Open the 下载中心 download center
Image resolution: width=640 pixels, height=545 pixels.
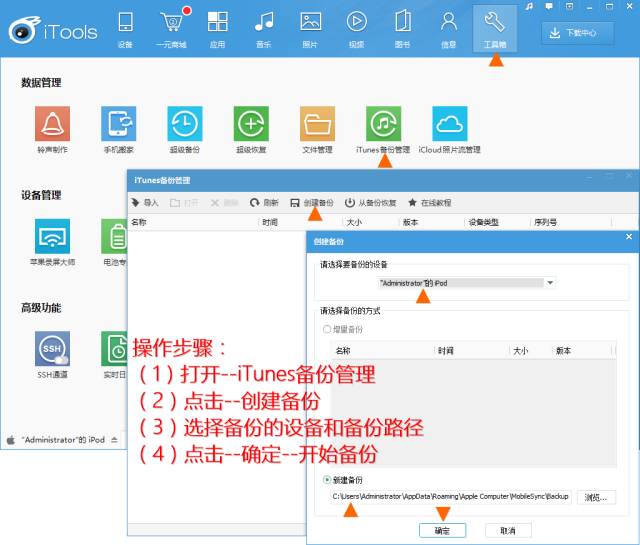[578, 33]
